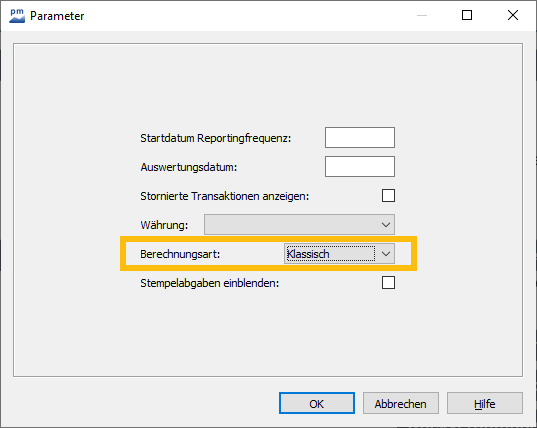Image resolution: width=537 pixels, height=428 pixels.
Task: Focus the Startdatum Reportingfrequenz date field
Action: [x=360, y=138]
